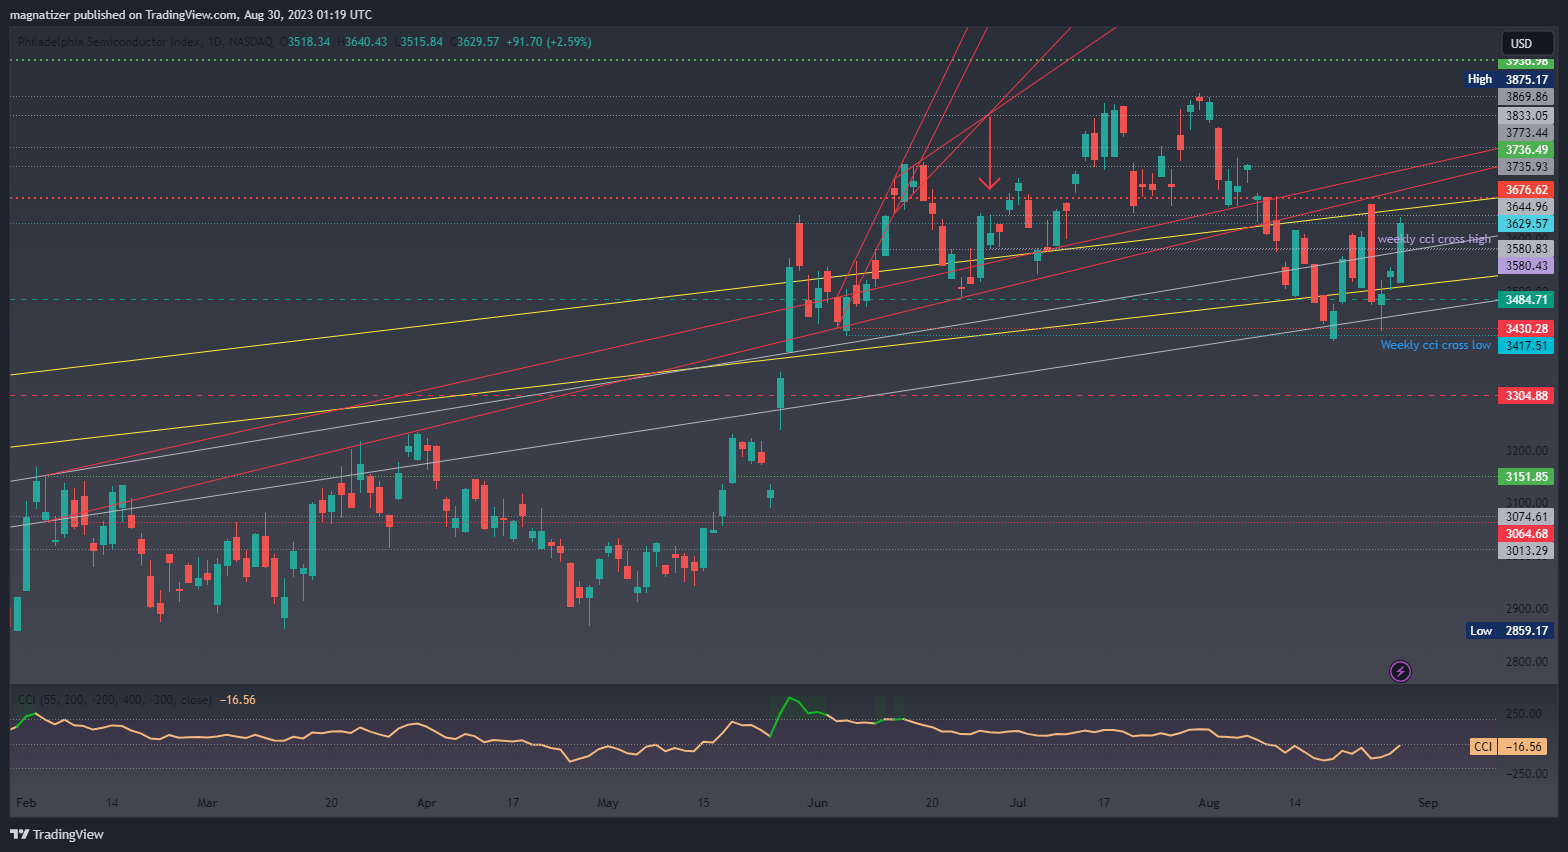Image resolution: width=1568 pixels, height=852 pixels.
Task: Click the Sep date on time axis
Action: point(1428,803)
